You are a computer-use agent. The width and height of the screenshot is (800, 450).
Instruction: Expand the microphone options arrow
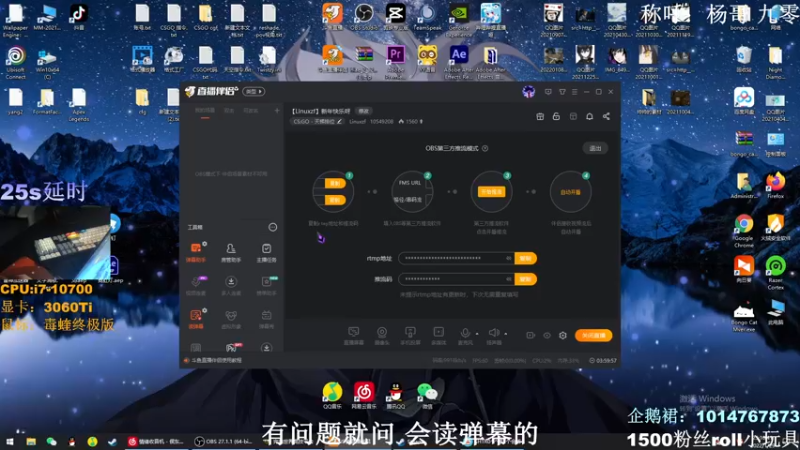477,334
